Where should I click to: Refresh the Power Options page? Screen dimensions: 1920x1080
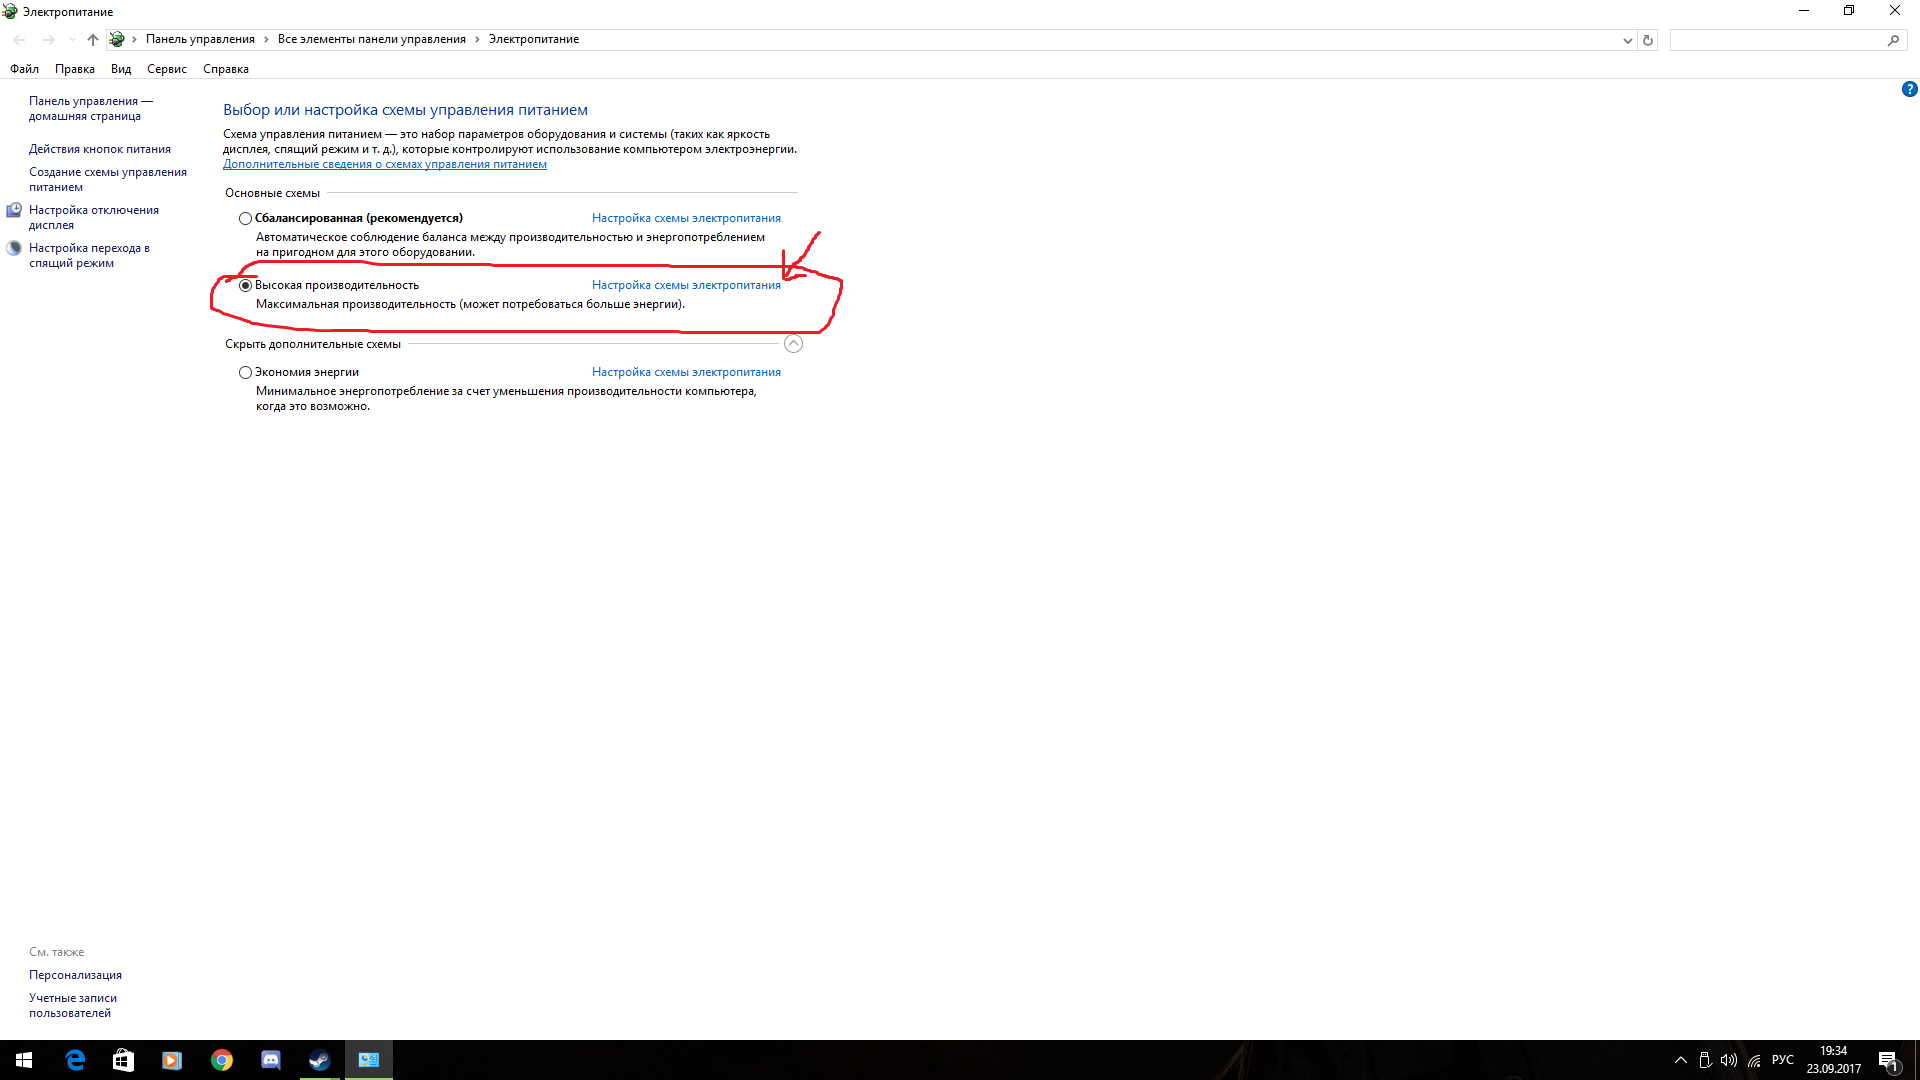(1648, 40)
